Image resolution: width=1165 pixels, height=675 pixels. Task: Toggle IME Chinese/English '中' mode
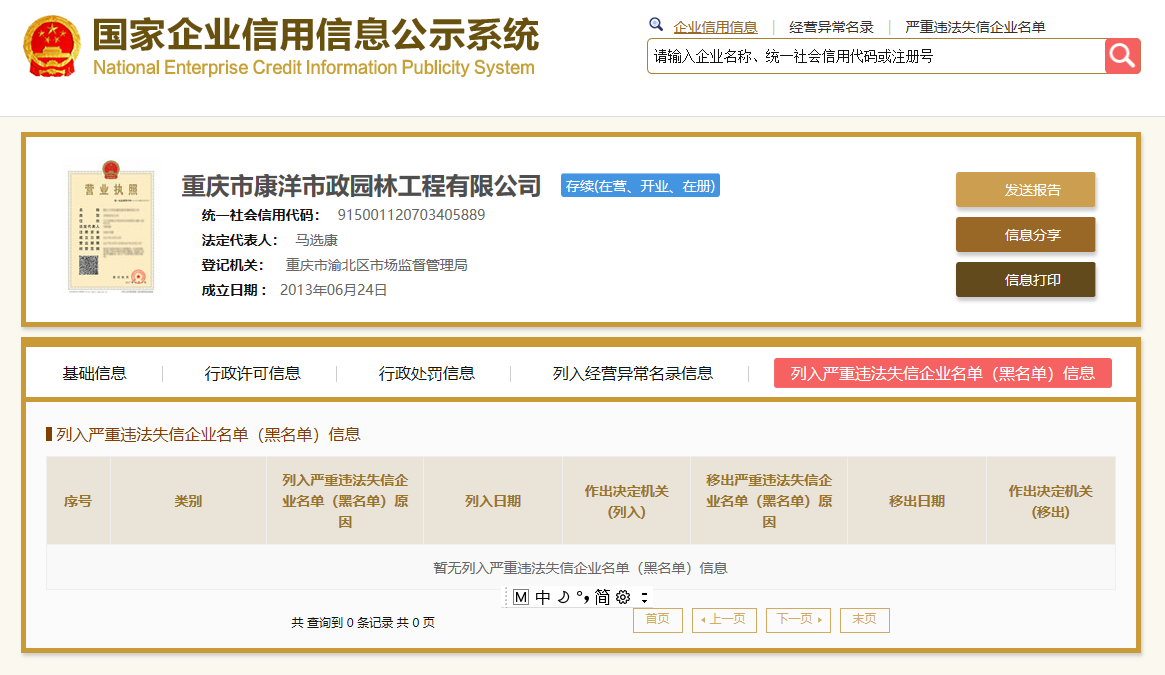point(542,597)
